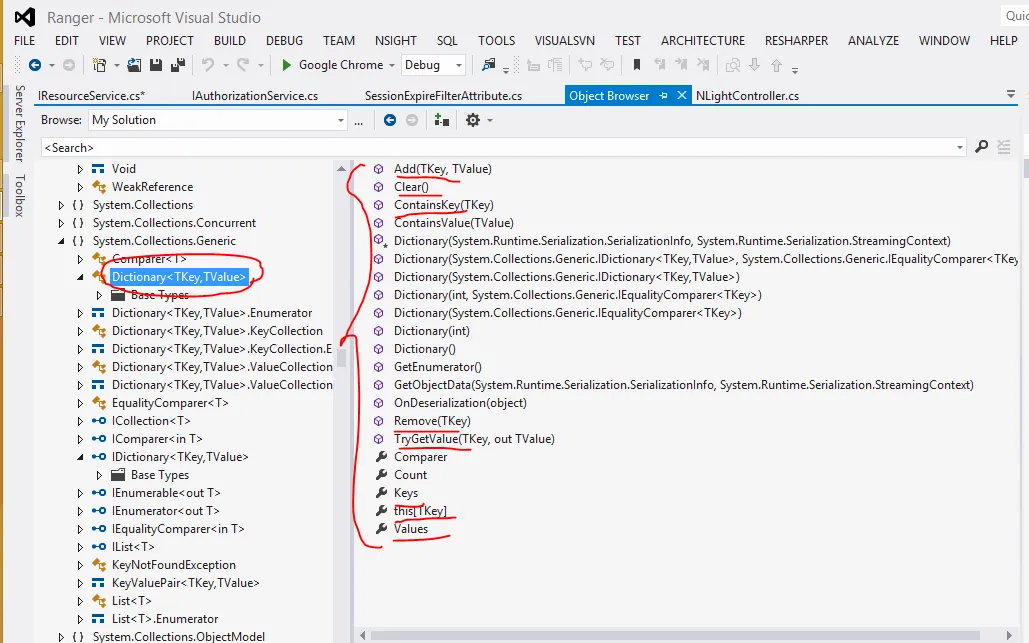Collapse System.Collections.Generic namespace node
This screenshot has height=643, width=1029.
click(61, 241)
